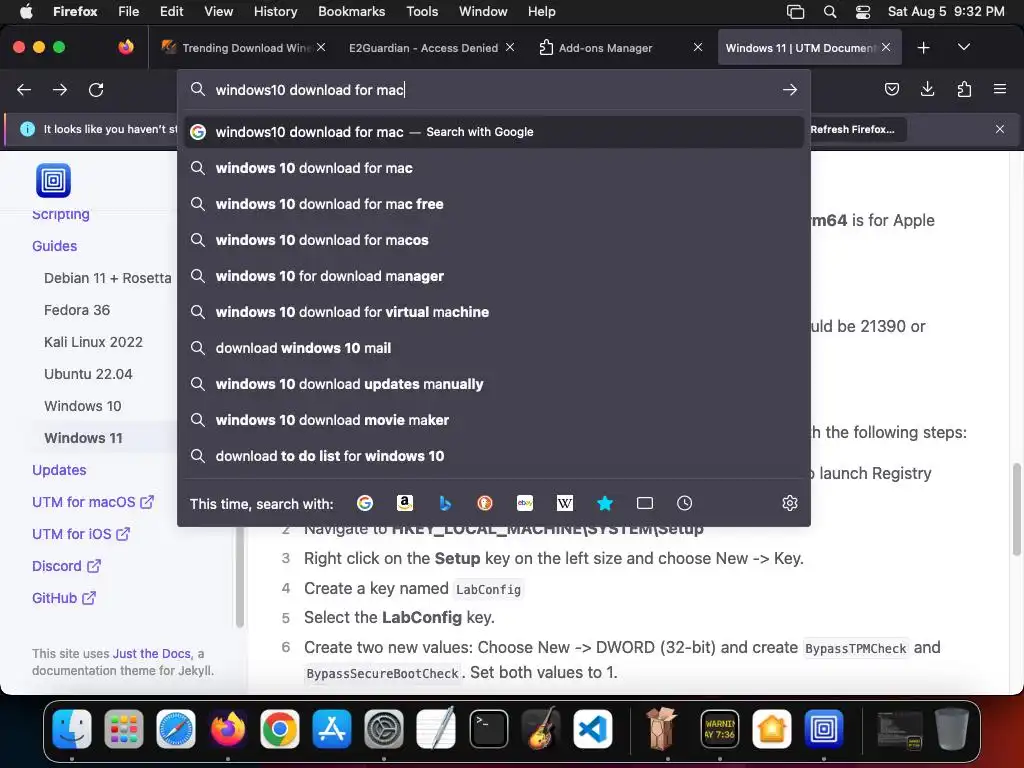
Task: Launch Terminal from the dock
Action: [488, 729]
